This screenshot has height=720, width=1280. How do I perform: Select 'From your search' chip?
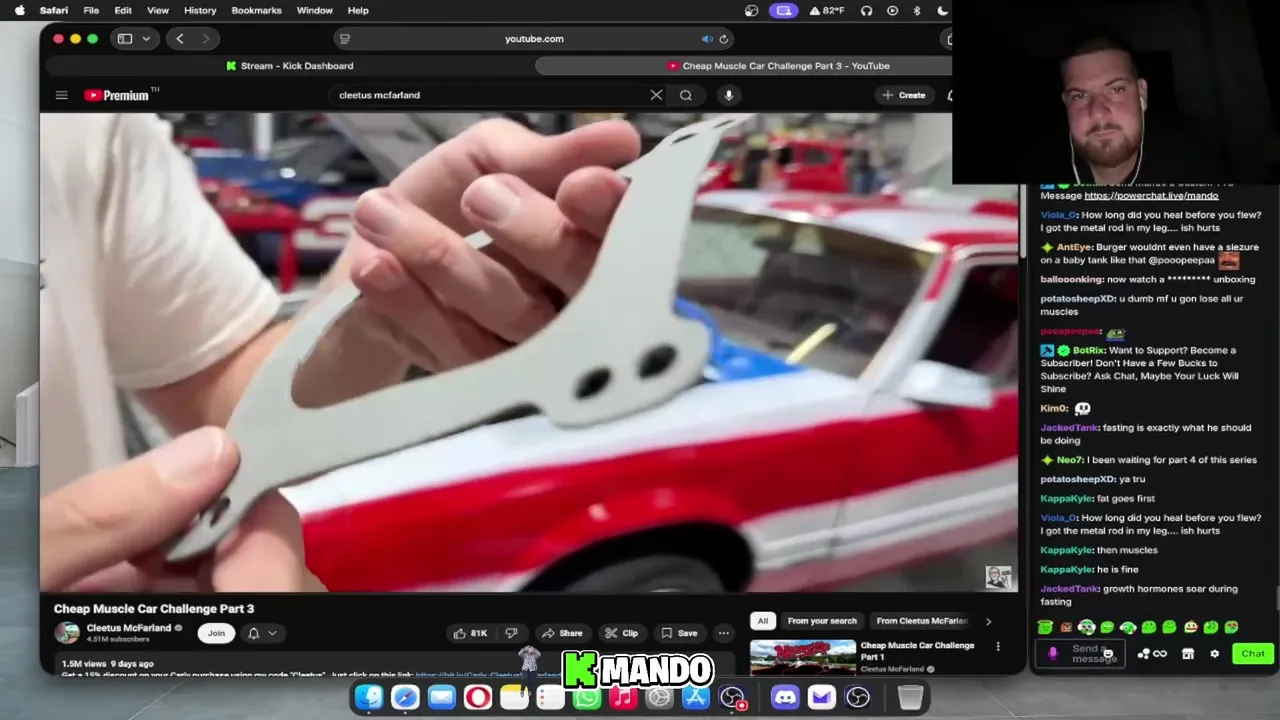pyautogui.click(x=822, y=621)
